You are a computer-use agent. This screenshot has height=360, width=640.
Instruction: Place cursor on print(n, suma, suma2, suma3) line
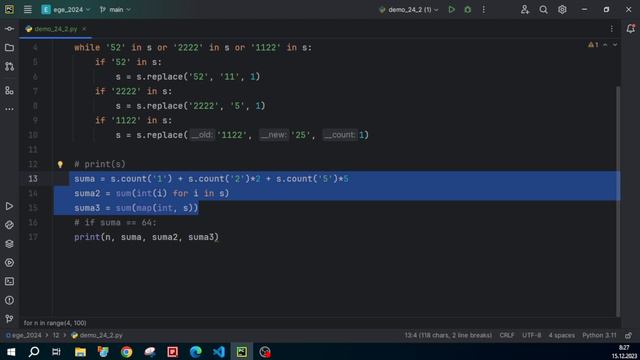(x=146, y=237)
